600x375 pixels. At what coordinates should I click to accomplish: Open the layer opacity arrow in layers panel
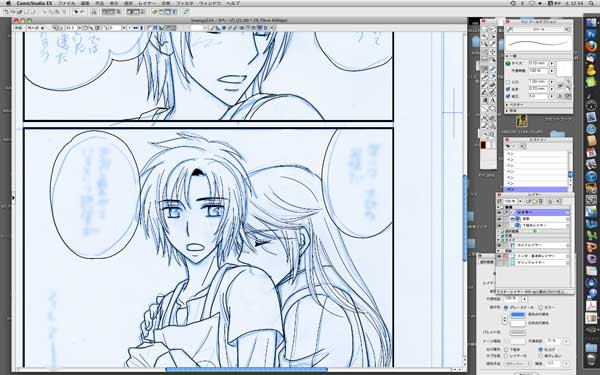[520, 201]
